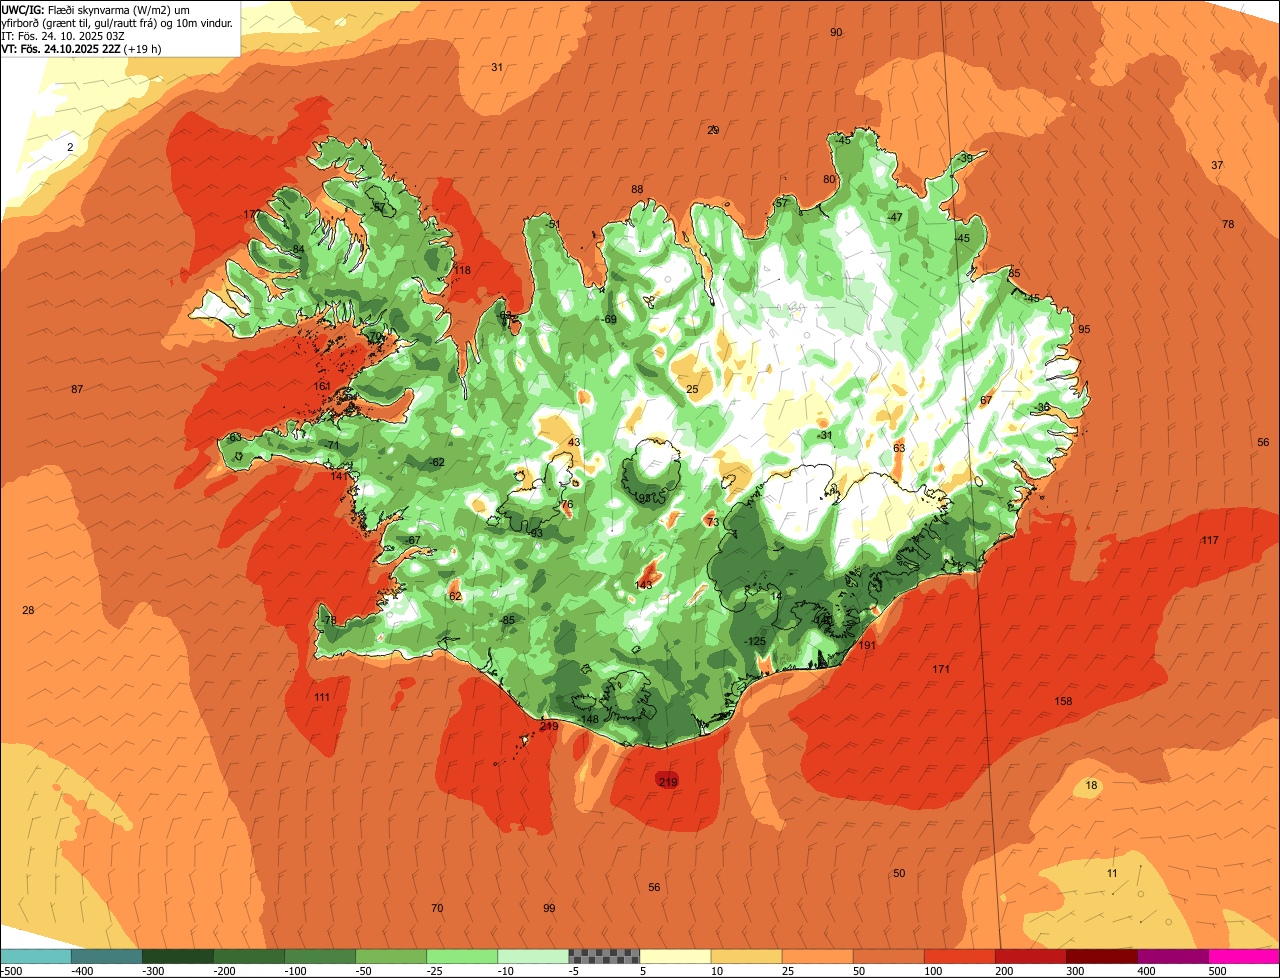Select the dark red 300 to 400 swatch

point(1101,957)
